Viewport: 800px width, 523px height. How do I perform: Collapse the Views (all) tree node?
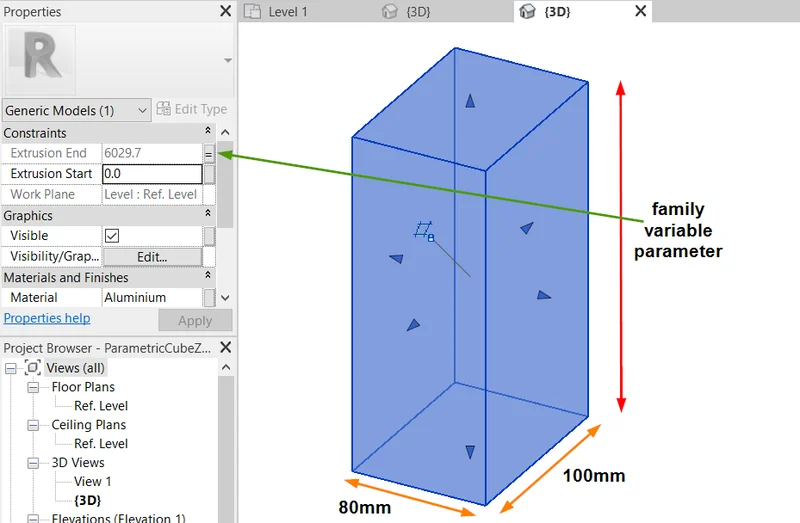coord(11,368)
